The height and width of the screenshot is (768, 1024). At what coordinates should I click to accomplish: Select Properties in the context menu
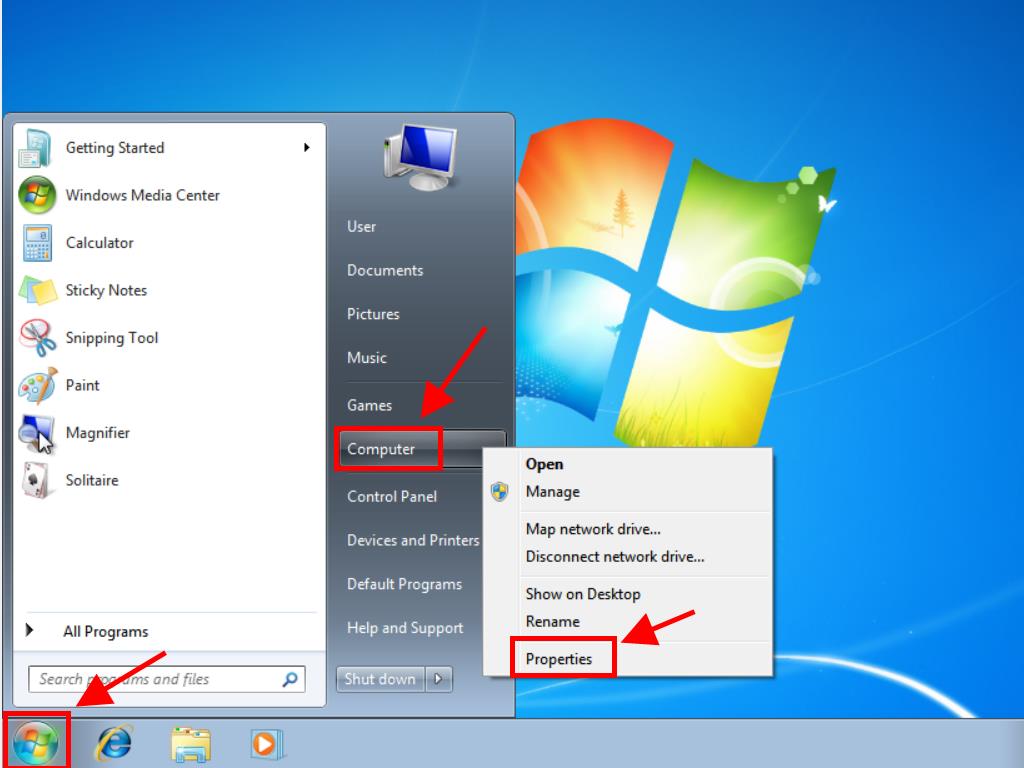click(559, 659)
